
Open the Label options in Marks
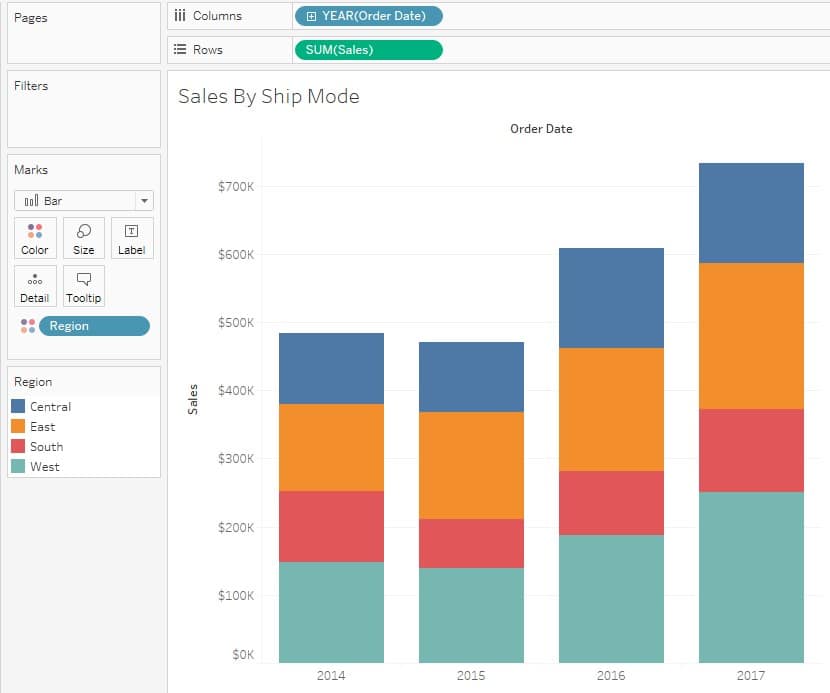pos(131,237)
